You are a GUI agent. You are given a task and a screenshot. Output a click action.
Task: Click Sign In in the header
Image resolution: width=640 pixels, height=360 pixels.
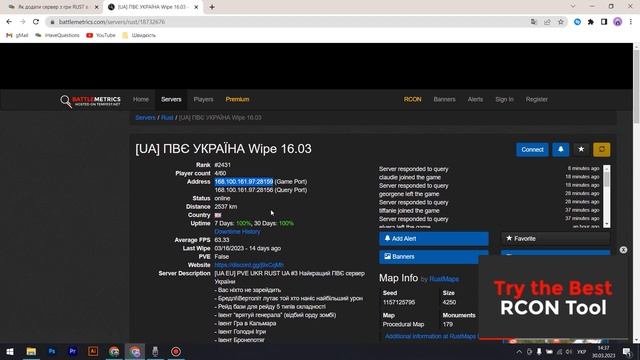click(504, 99)
